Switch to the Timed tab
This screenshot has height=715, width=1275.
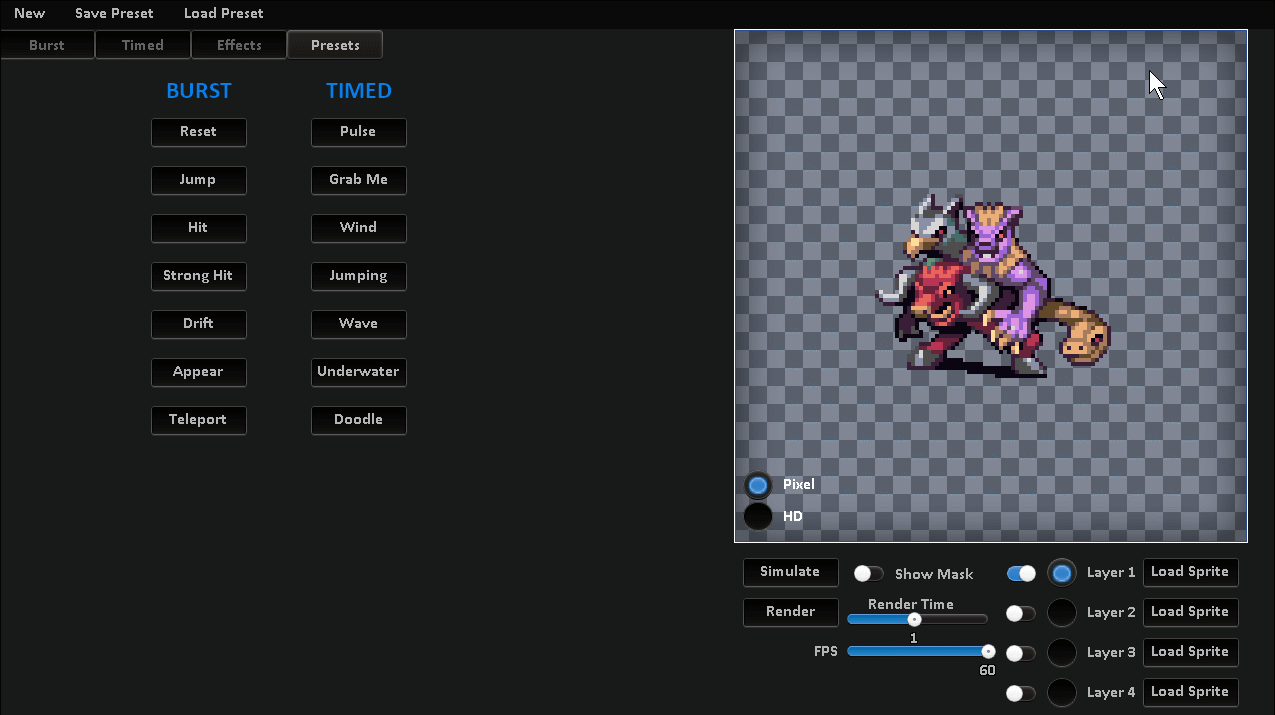click(x=142, y=45)
